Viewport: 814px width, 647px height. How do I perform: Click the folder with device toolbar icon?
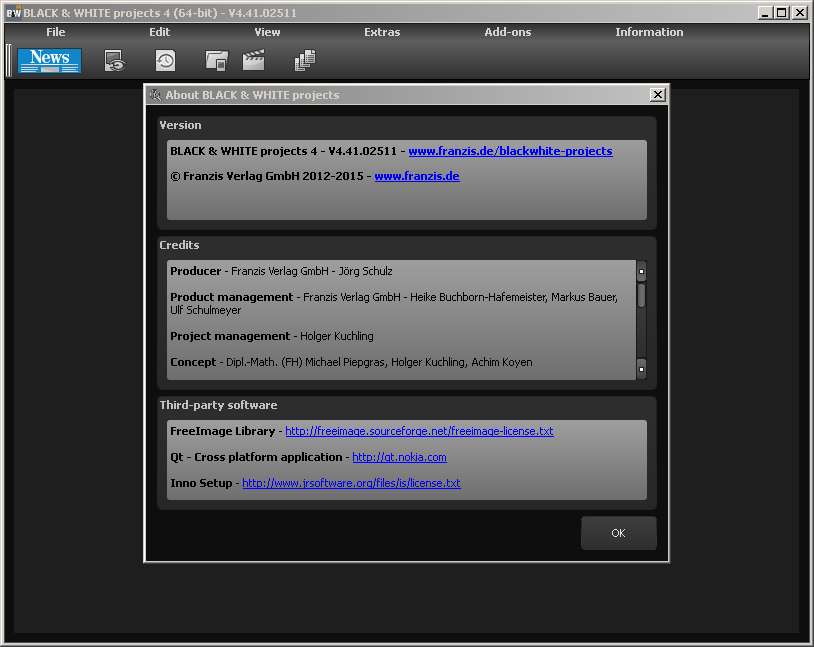click(216, 61)
